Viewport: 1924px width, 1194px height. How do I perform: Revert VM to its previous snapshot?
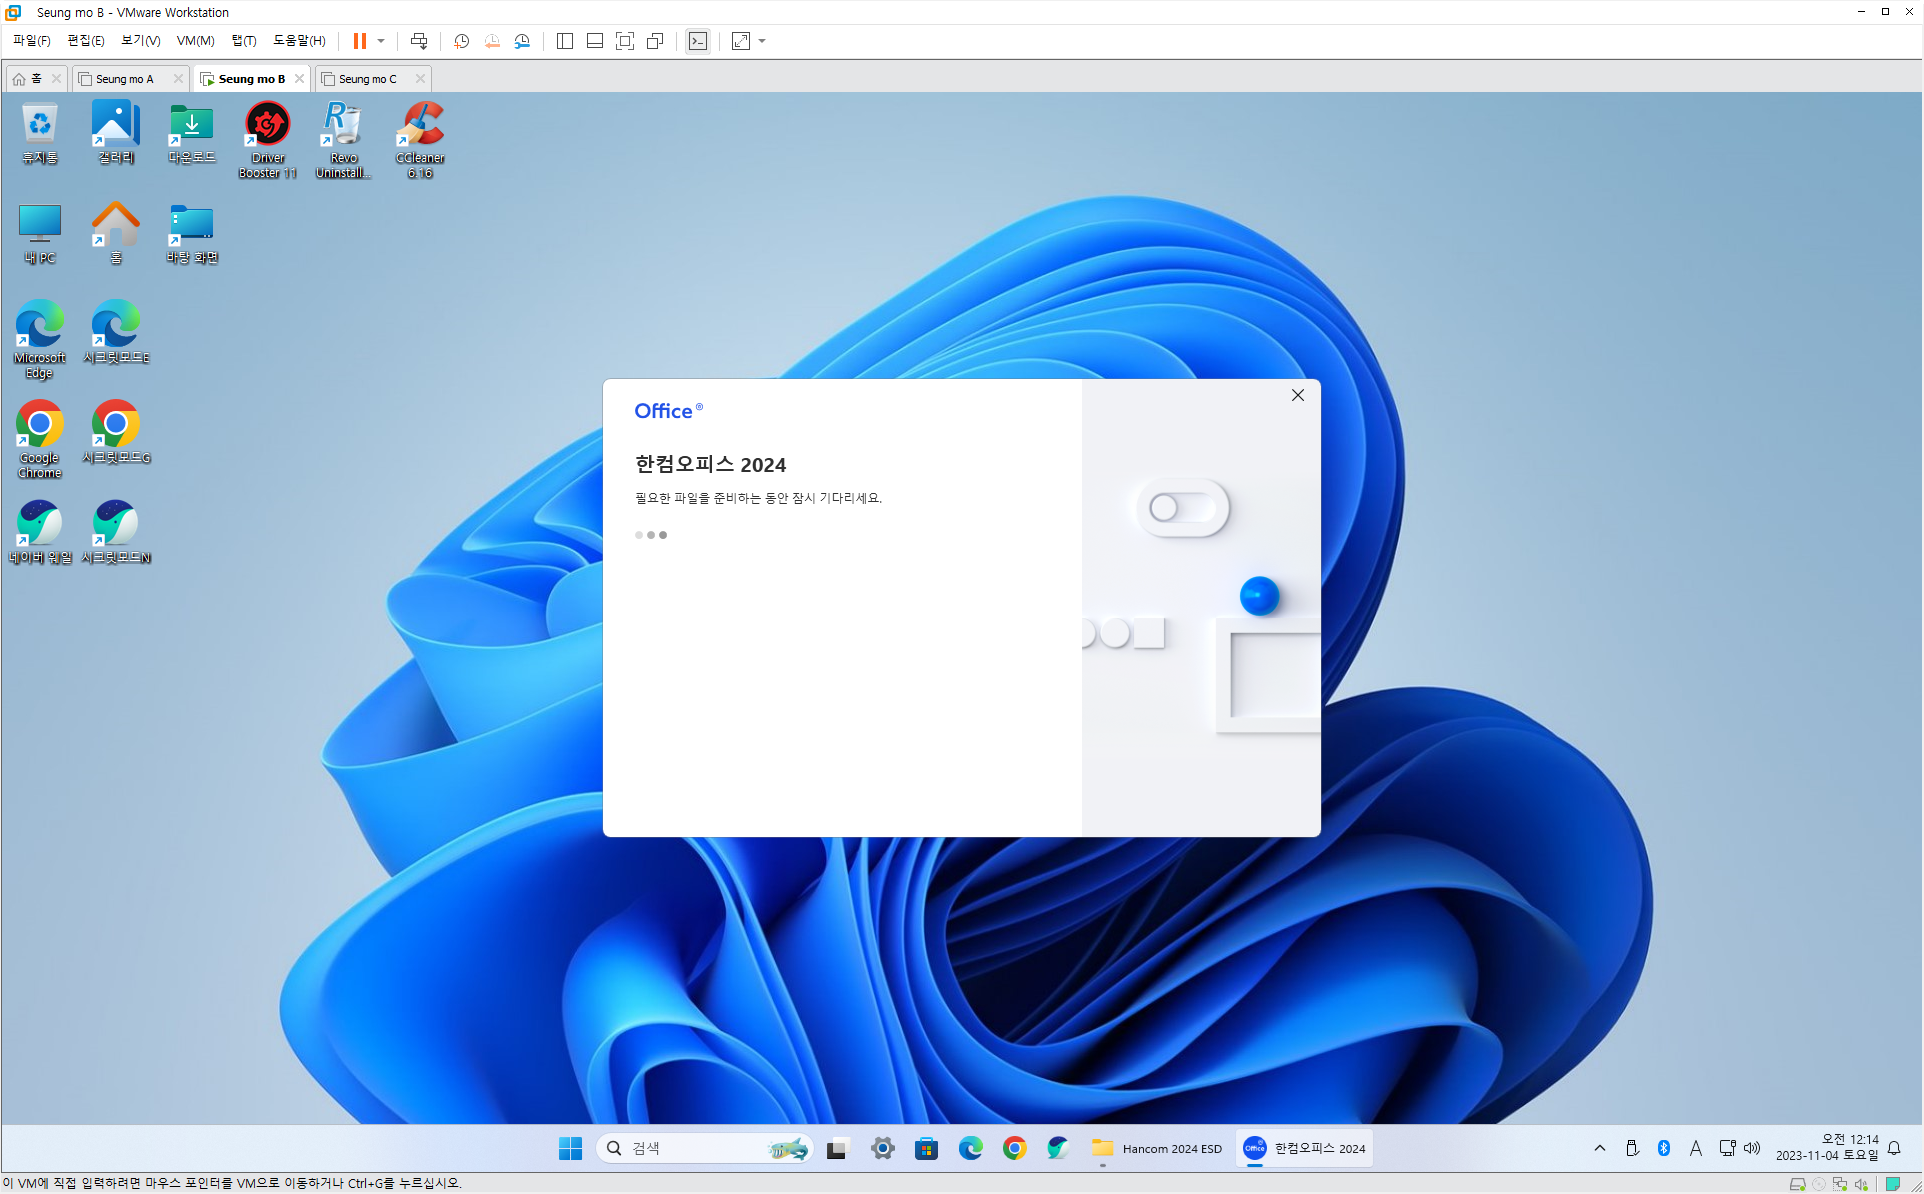point(492,41)
